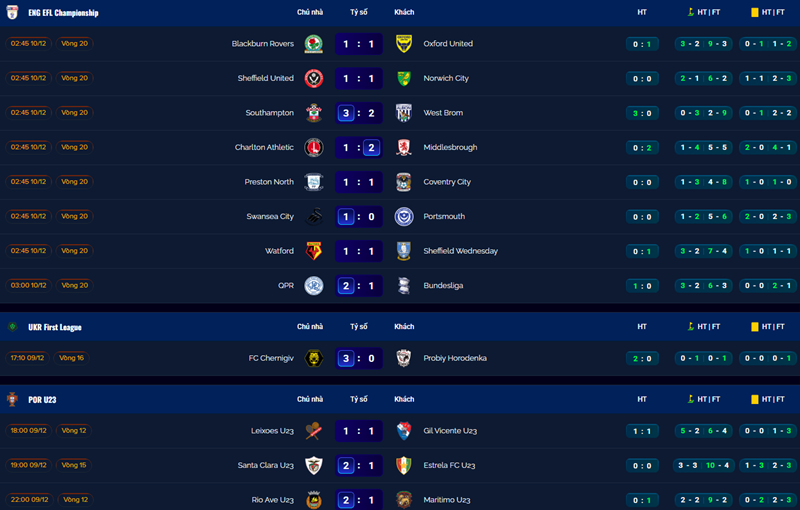This screenshot has height=510, width=800.
Task: Click the yellow card column icon in Championship header
Action: click(x=754, y=12)
